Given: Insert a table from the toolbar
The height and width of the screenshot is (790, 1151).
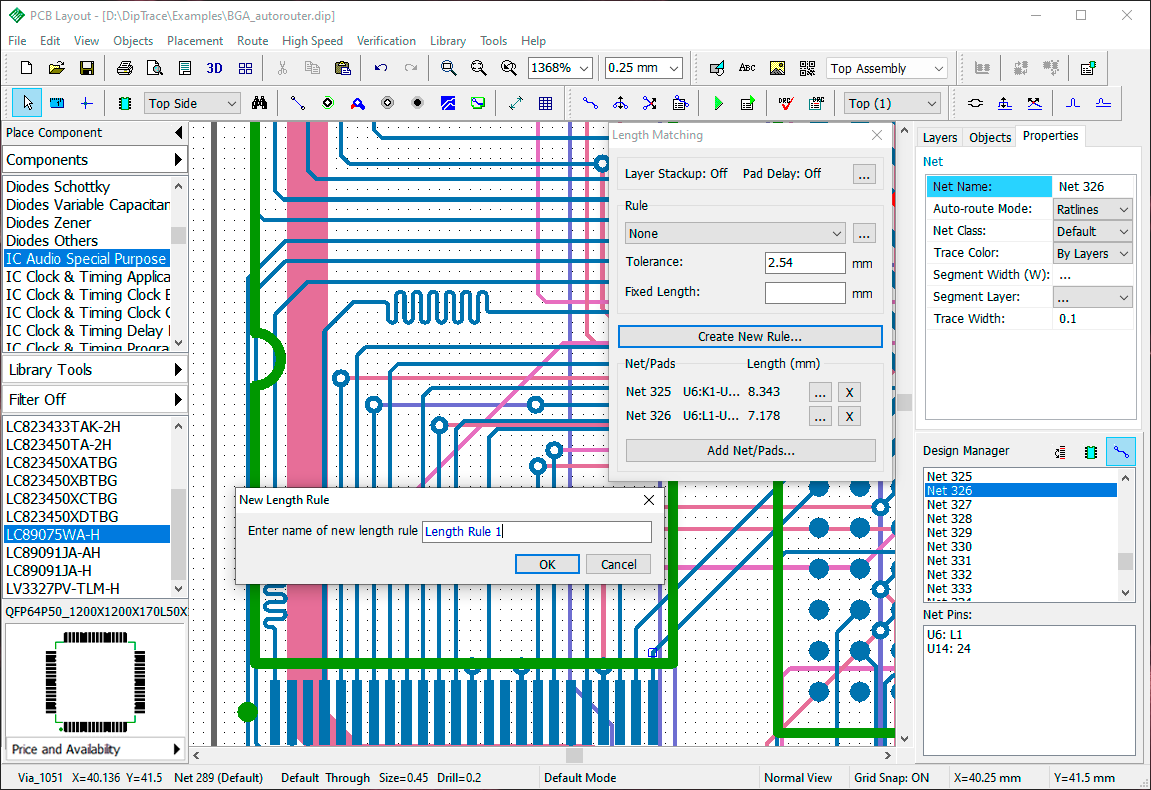Looking at the screenshot, I should pos(545,104).
